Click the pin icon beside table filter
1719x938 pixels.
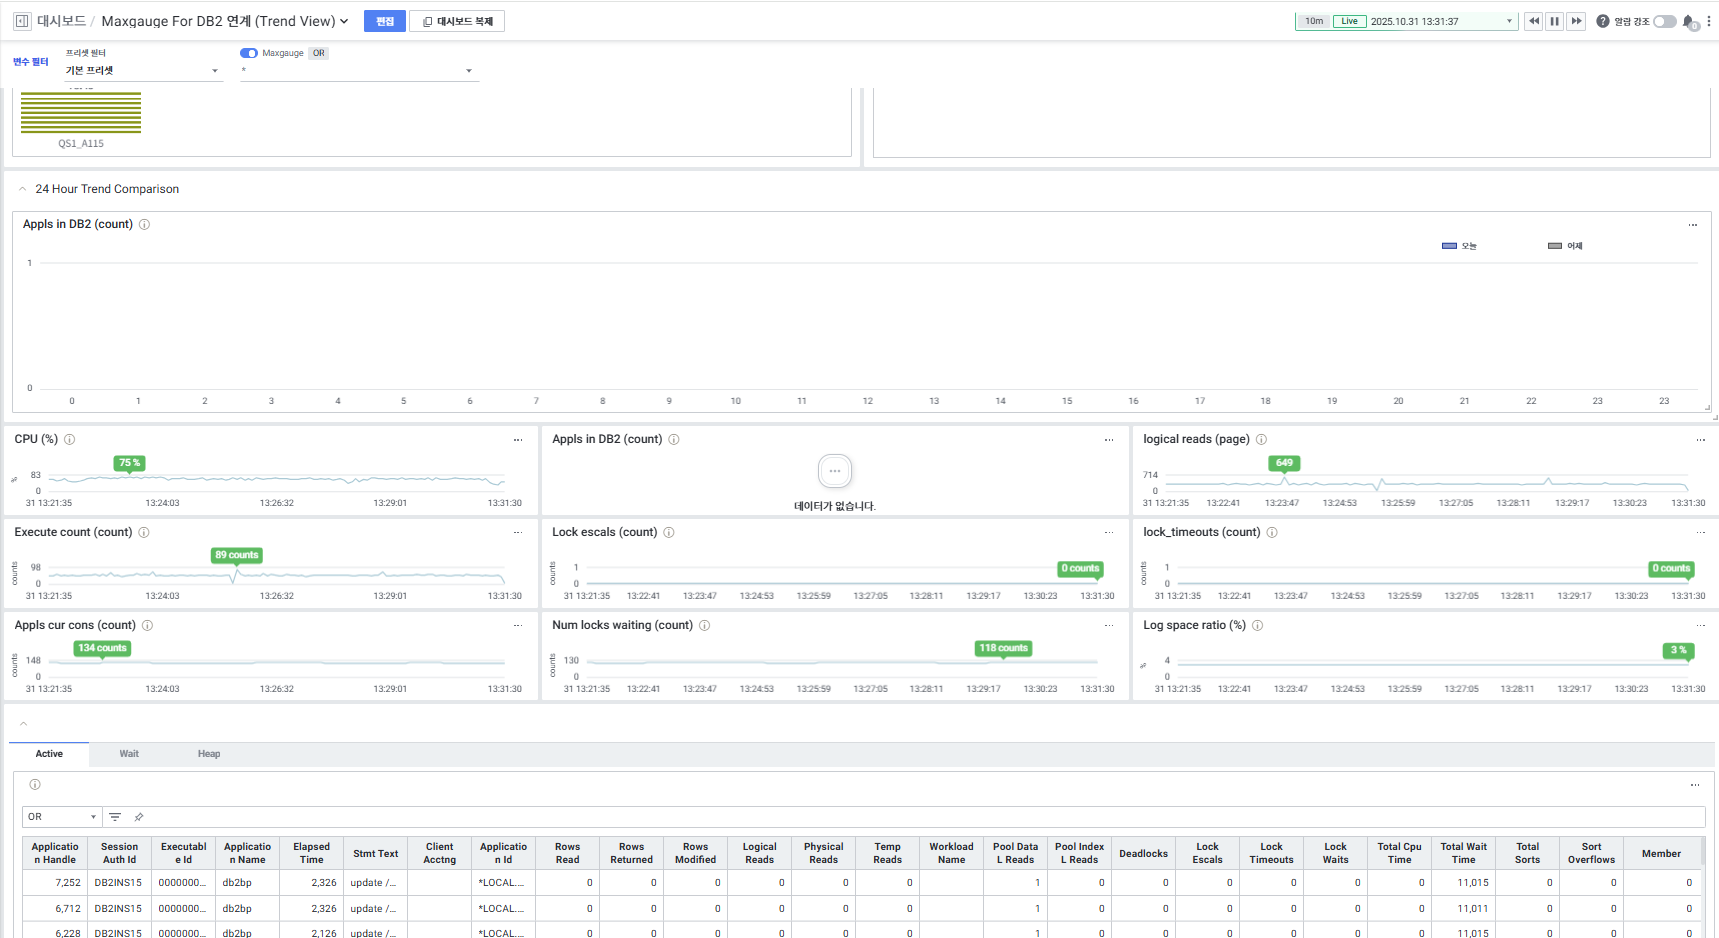tap(139, 817)
